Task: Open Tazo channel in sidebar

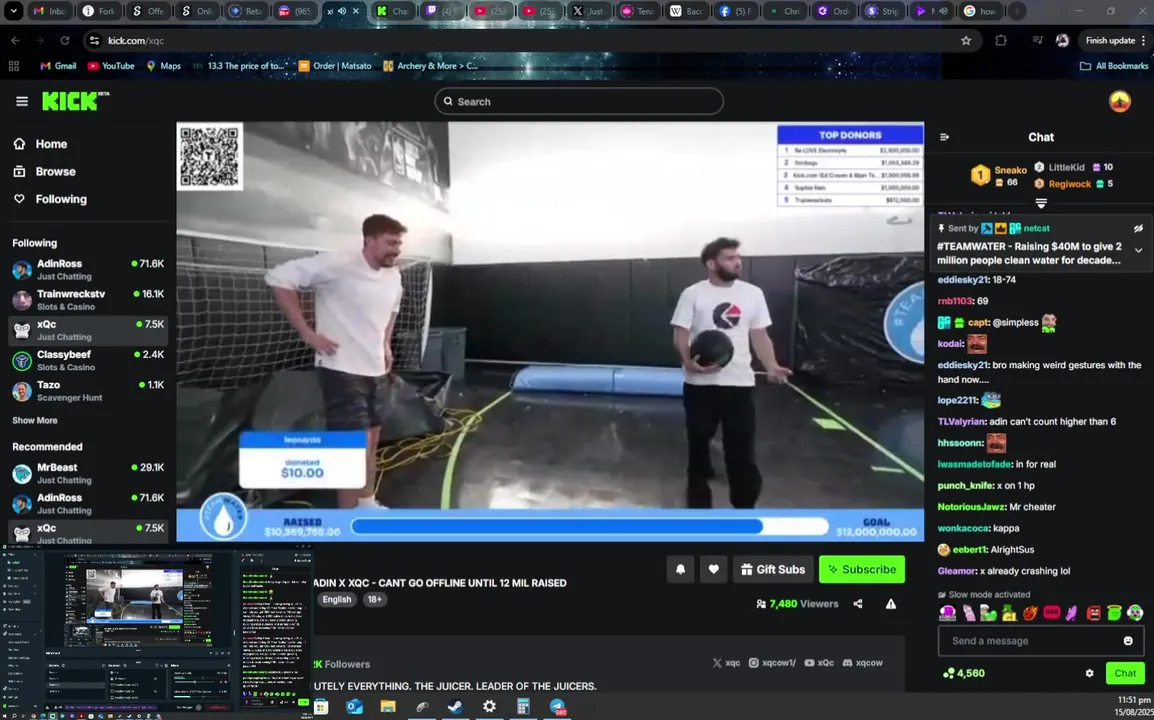Action: pos(88,391)
